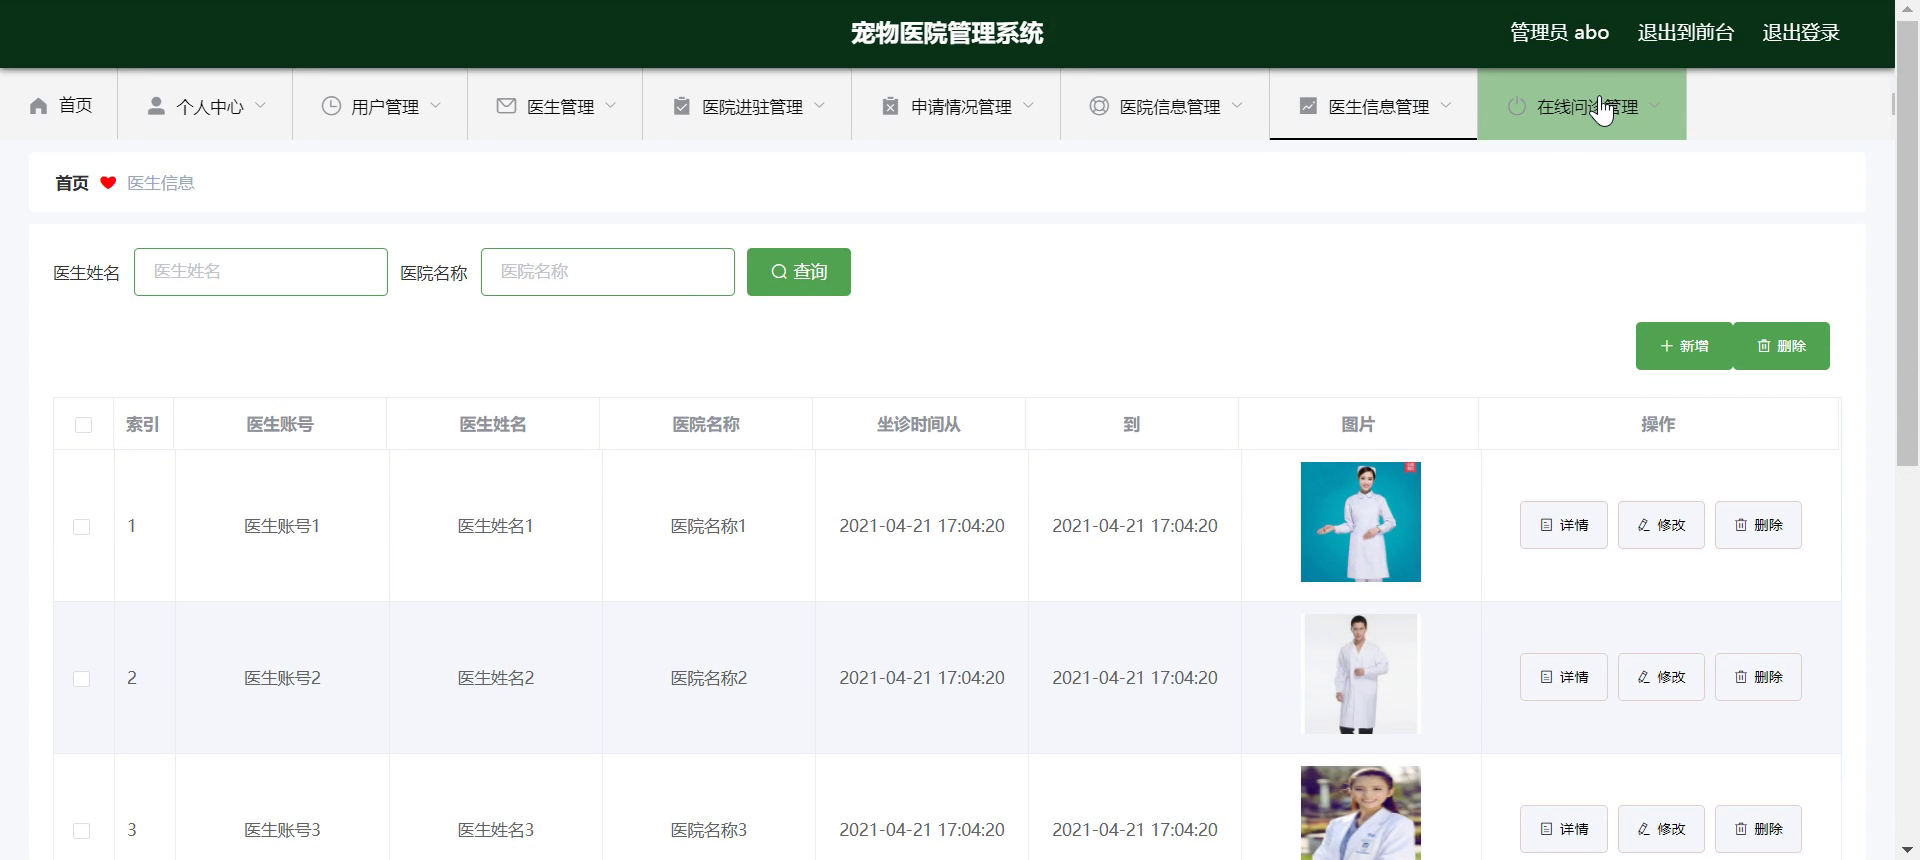Click detail icon in row 3 详情 button
1920x860 pixels.
1546,829
